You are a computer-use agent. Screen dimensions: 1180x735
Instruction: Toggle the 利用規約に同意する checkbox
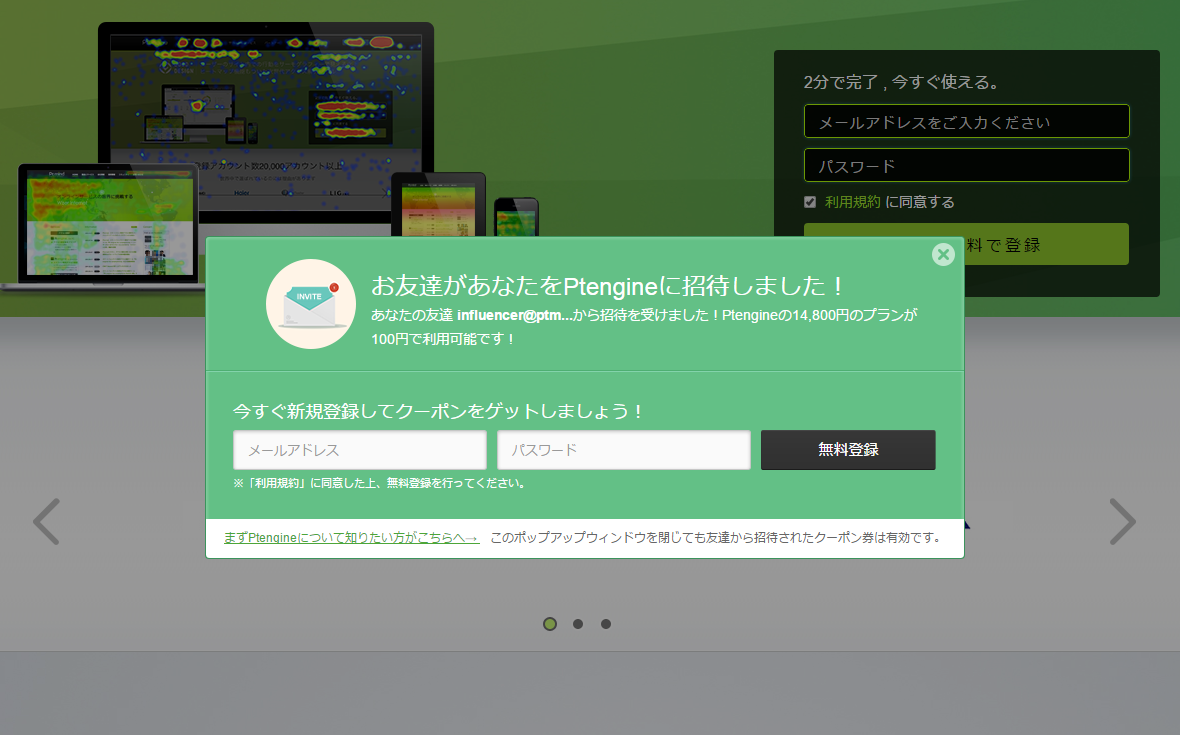tap(810, 202)
